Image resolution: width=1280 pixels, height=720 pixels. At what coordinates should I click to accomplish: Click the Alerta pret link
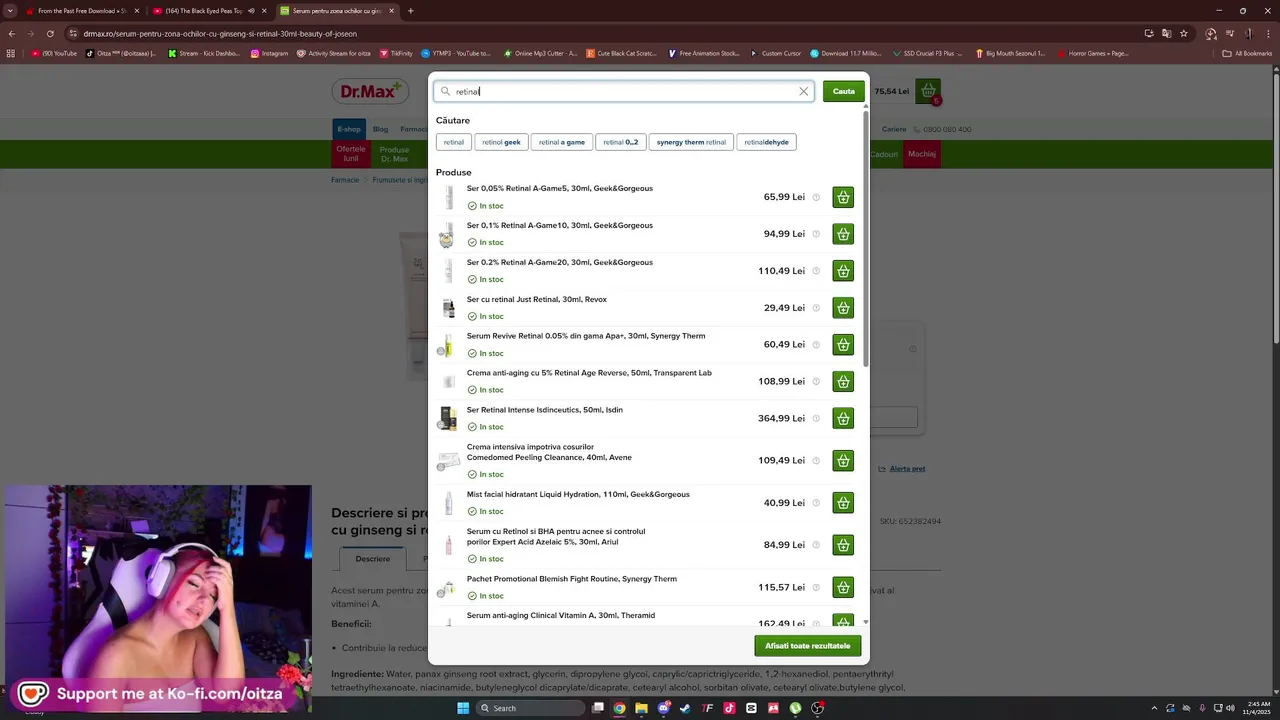[907, 469]
